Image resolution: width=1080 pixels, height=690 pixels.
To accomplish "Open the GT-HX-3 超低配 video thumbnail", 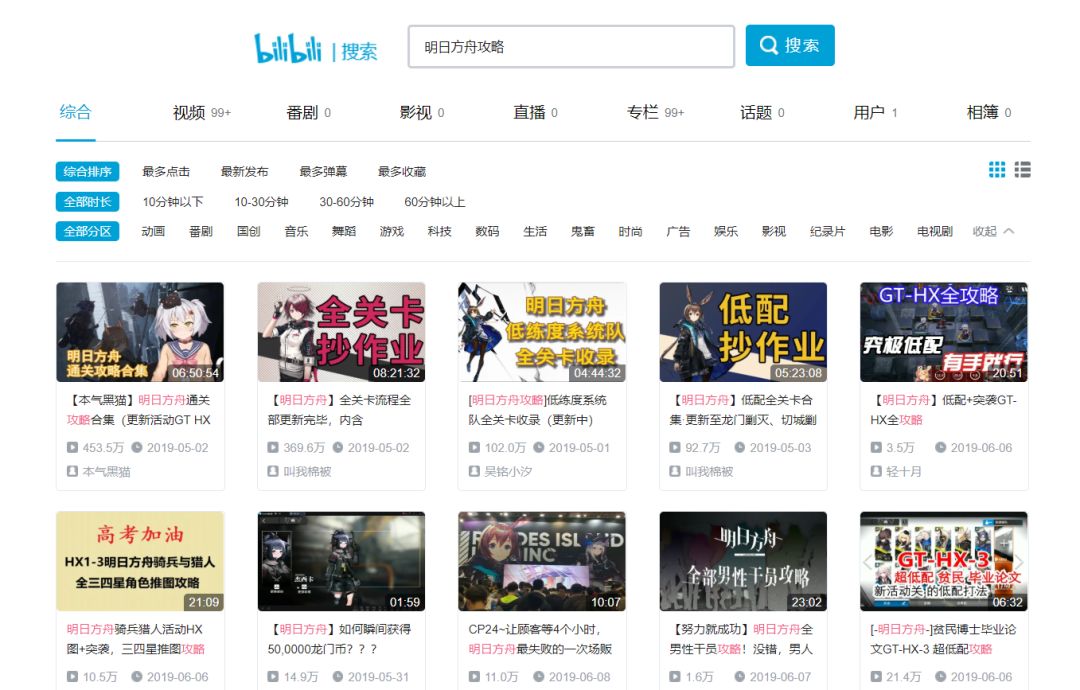I will pos(944,561).
